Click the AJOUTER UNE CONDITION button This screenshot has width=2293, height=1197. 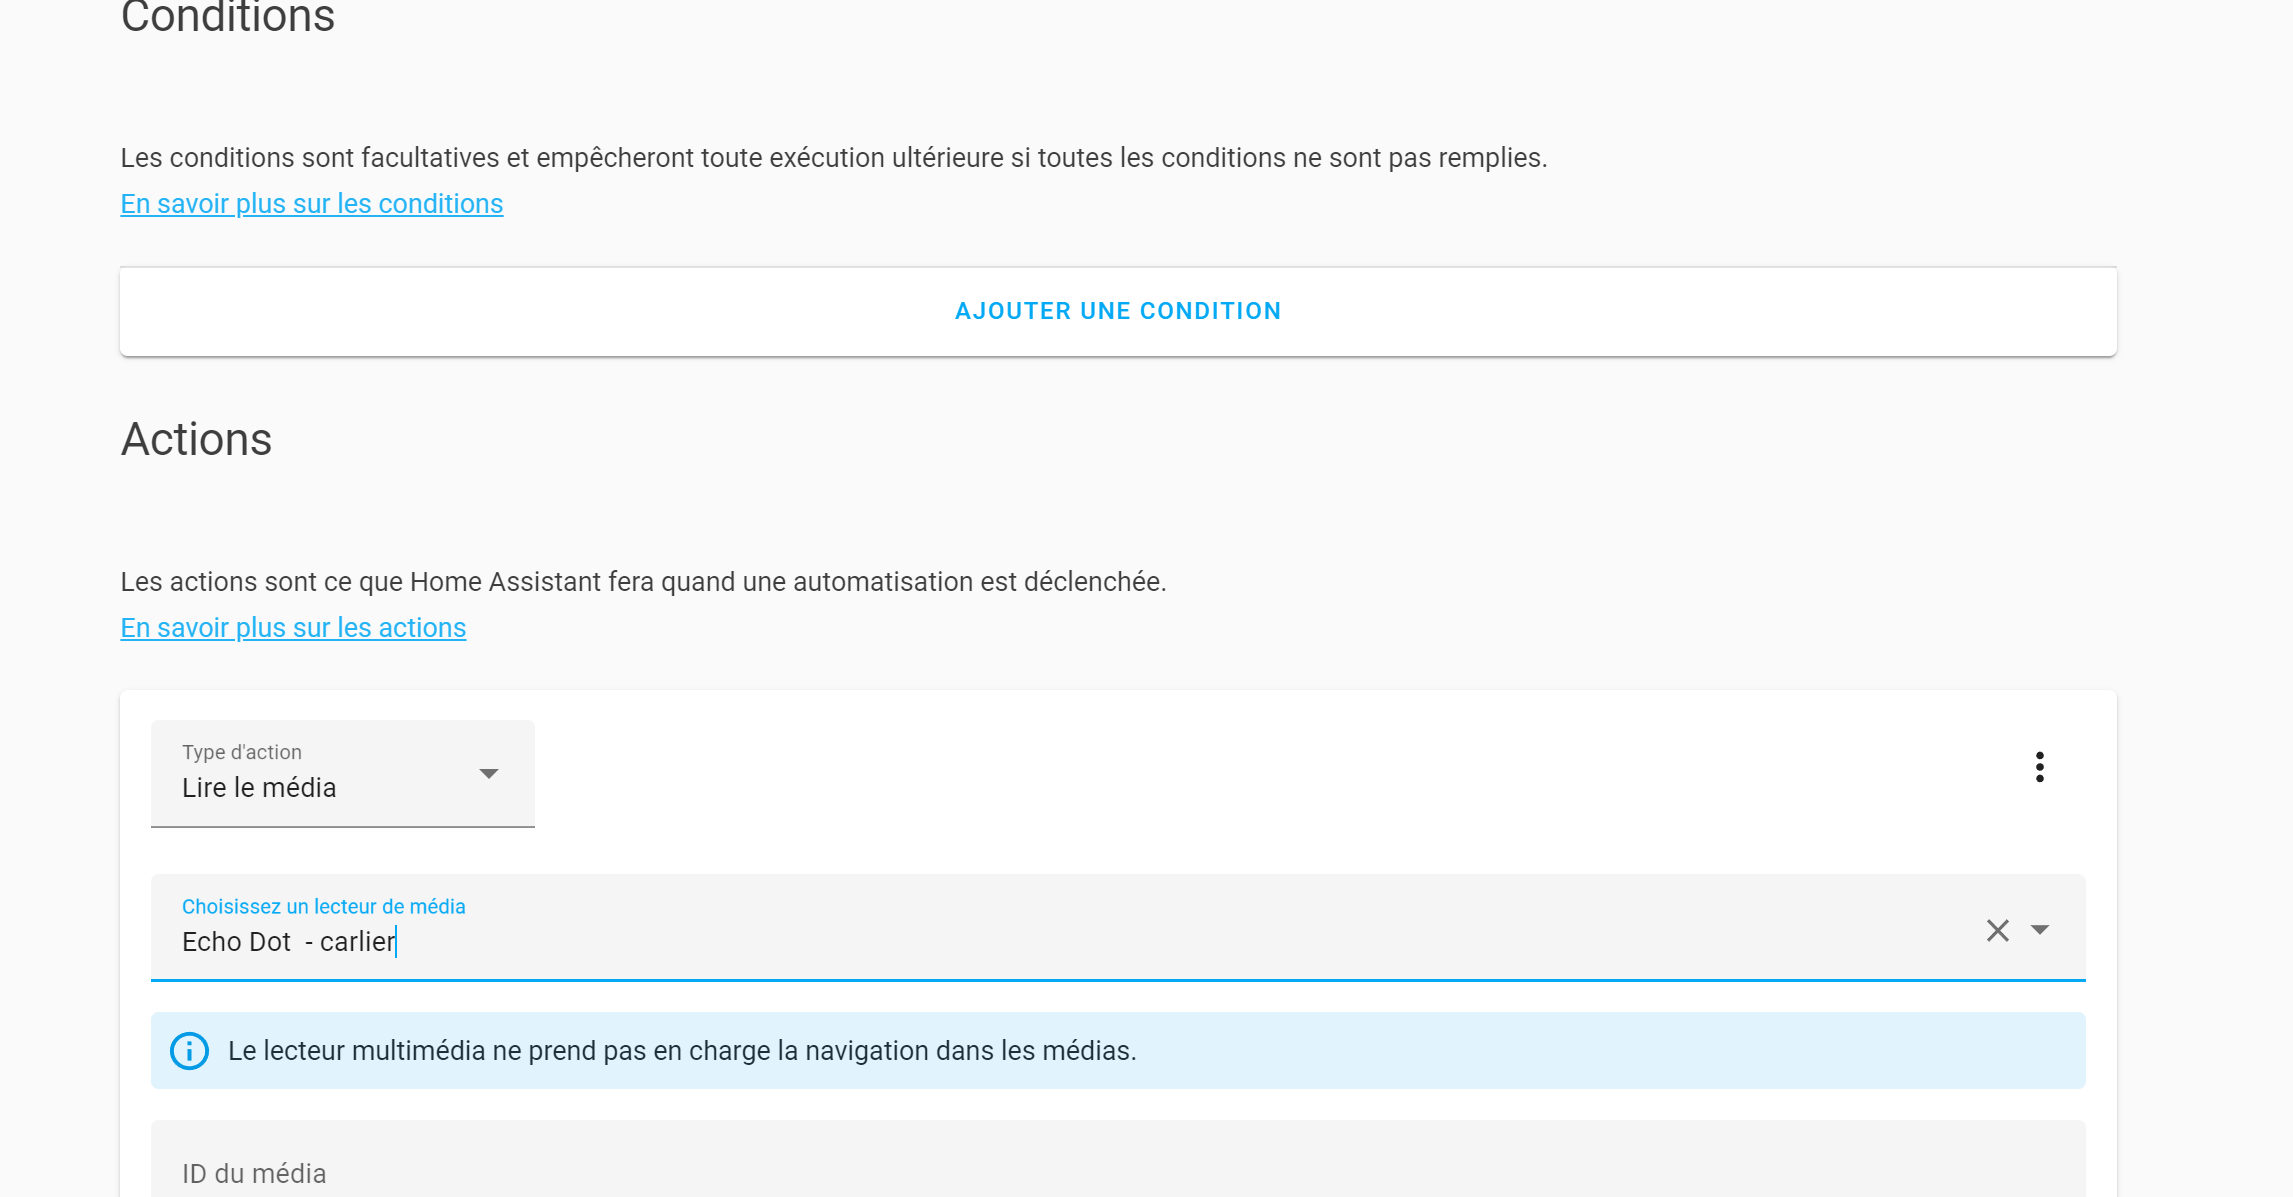coord(1117,311)
